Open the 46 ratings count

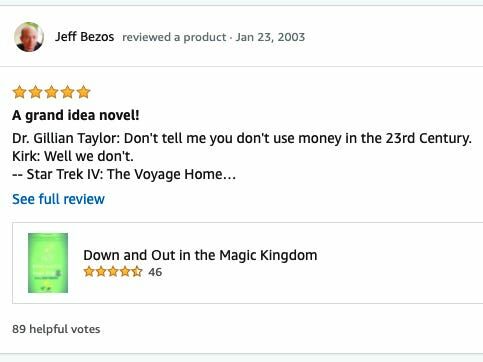[x=155, y=272]
